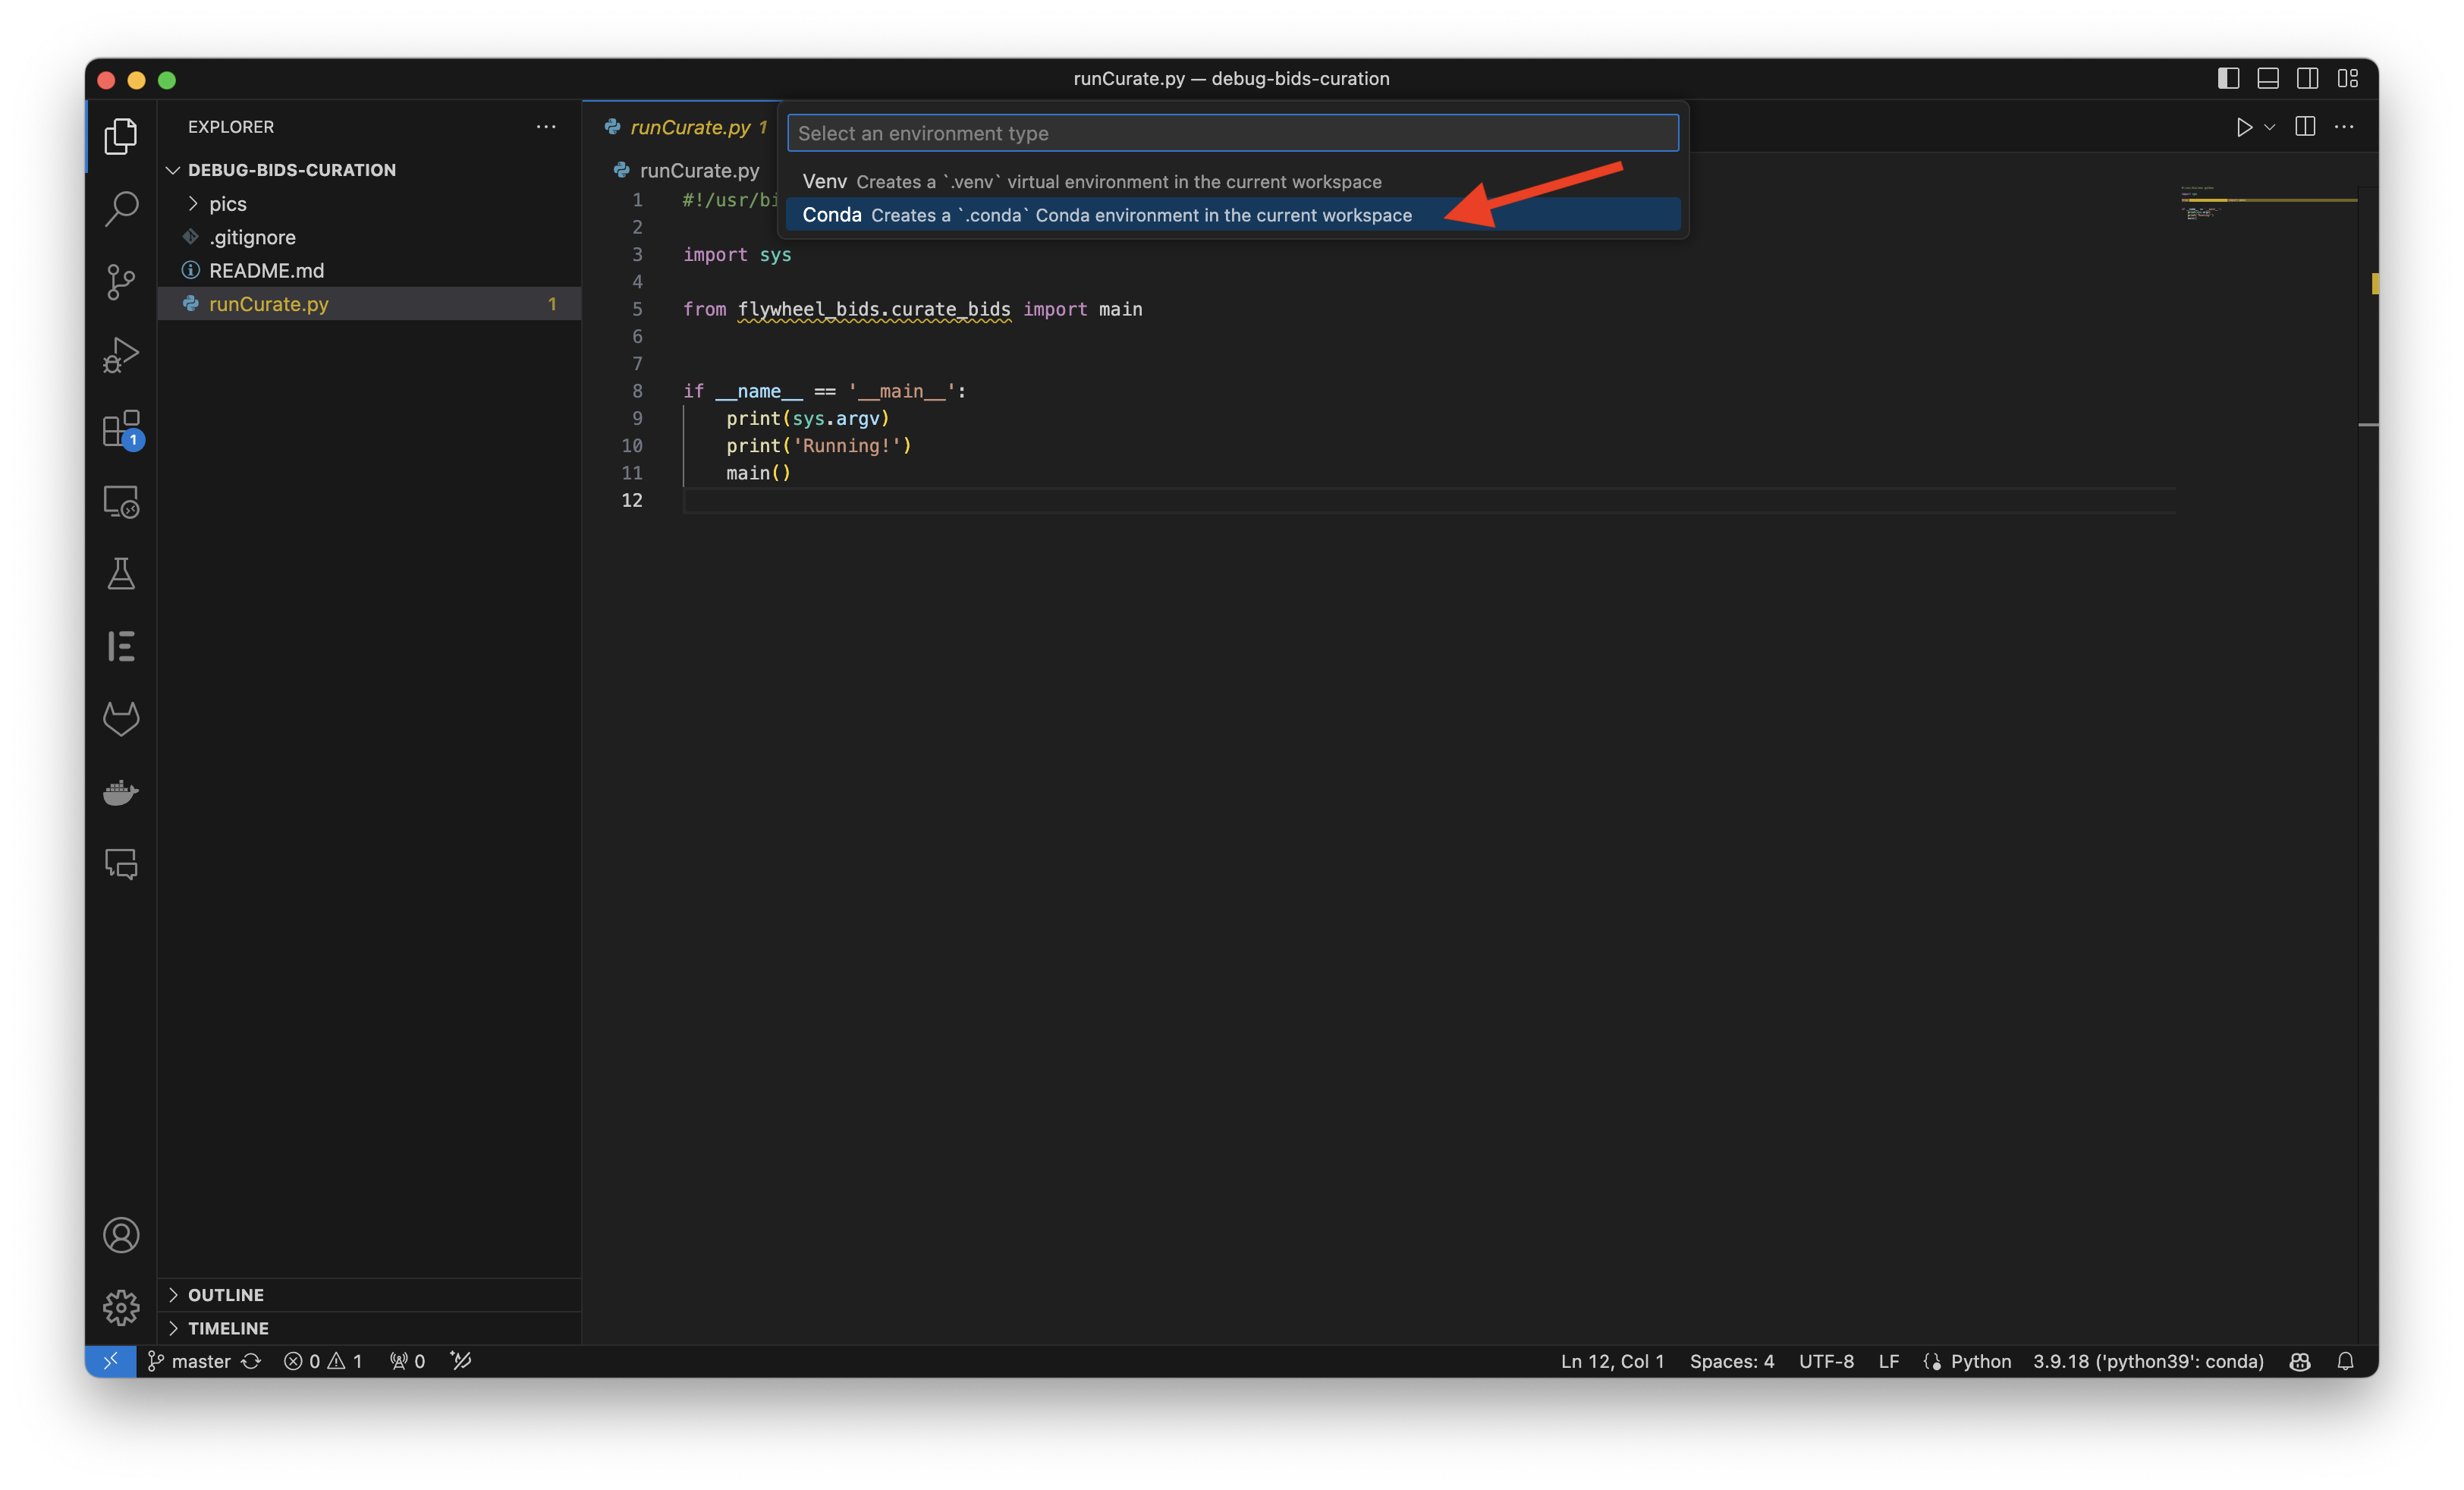Screen dimensions: 2464x1490
Task: Open Customize Layout icon
Action: click(x=2348, y=78)
